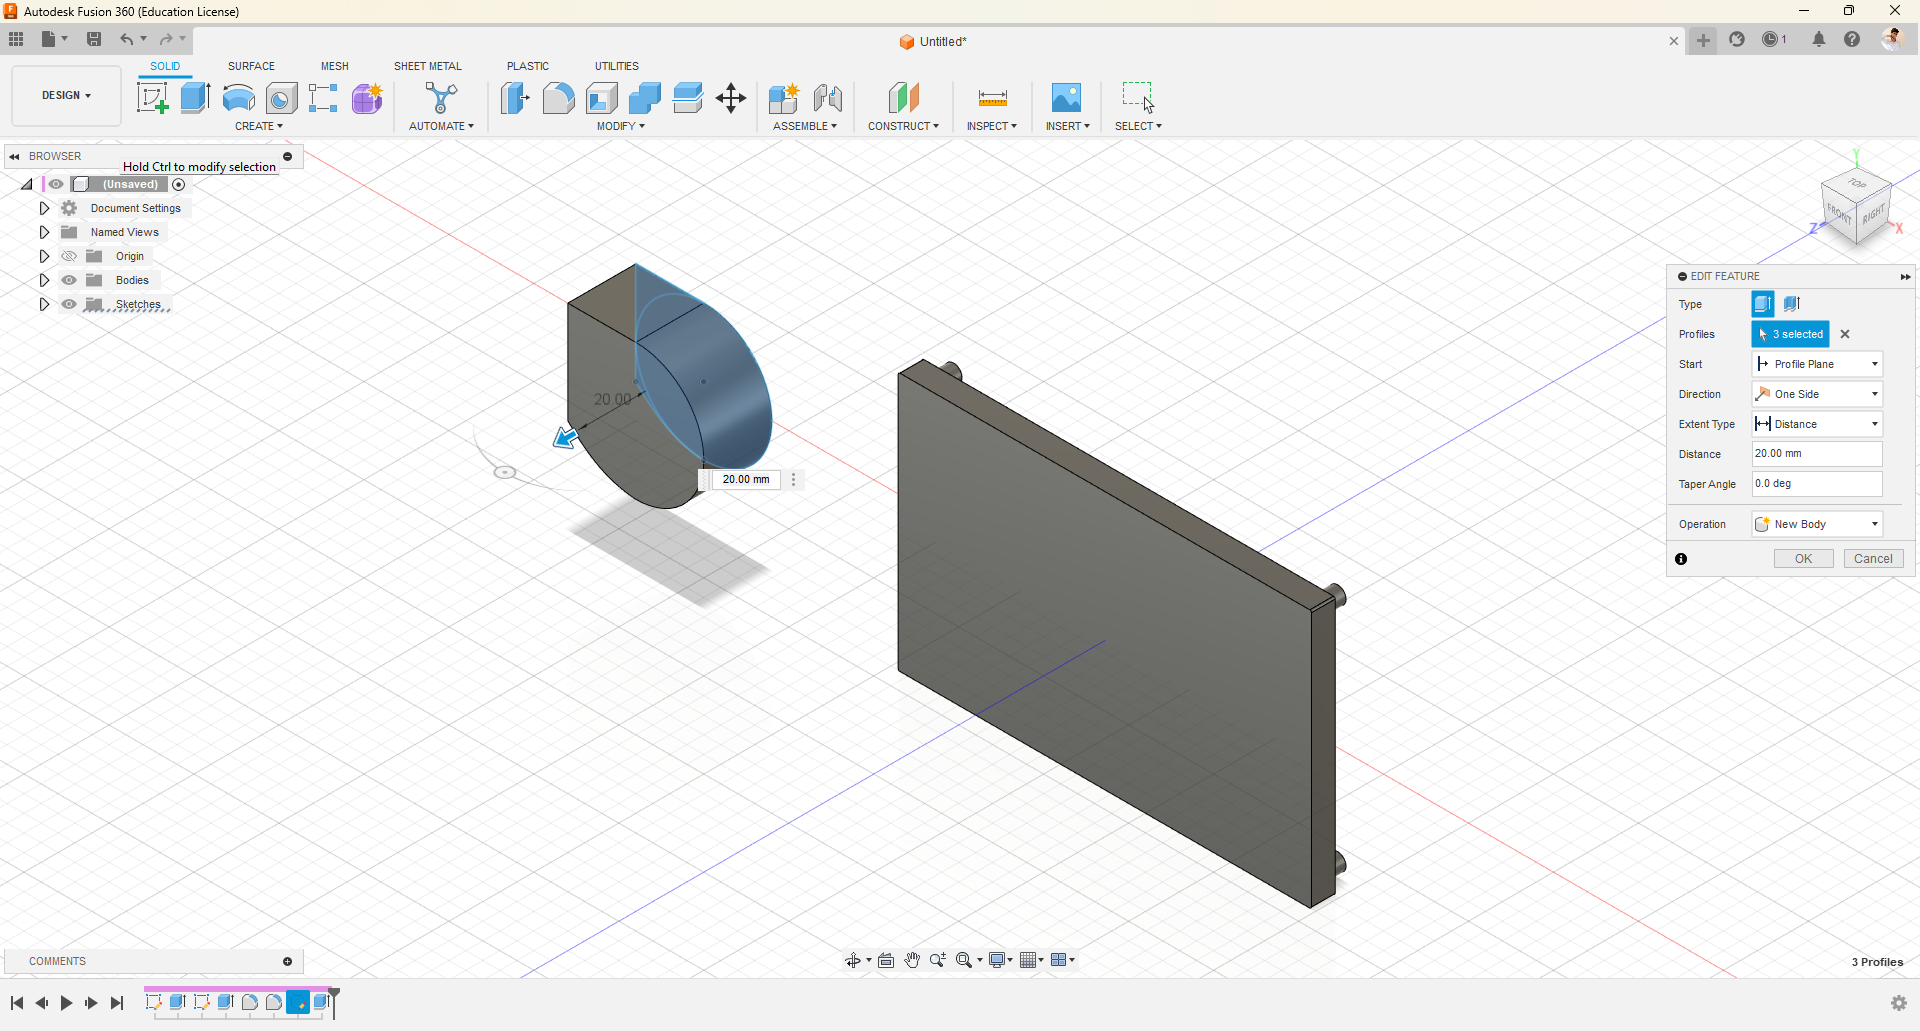Screen dimensions: 1920x1031
Task: Open the Extent Type dropdown
Action: (1817, 424)
